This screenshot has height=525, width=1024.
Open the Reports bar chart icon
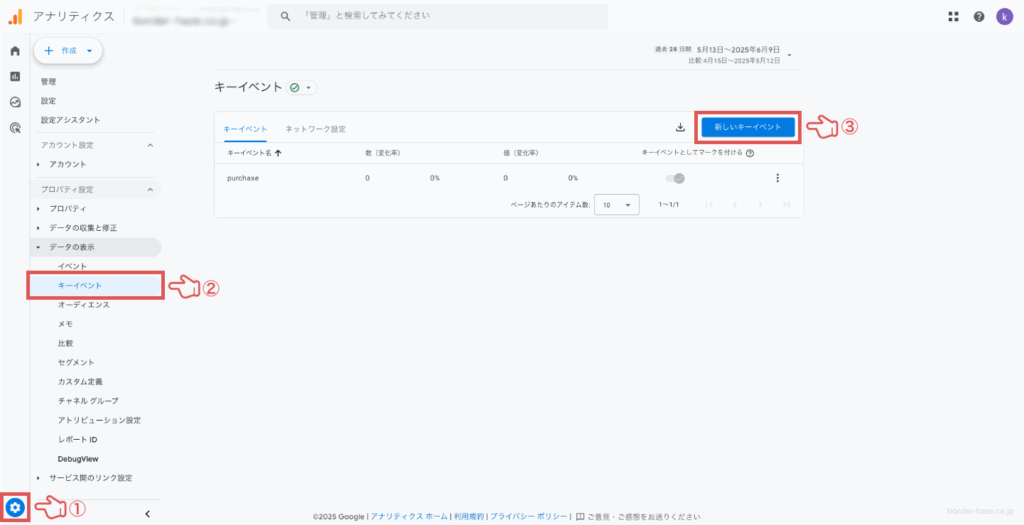click(x=15, y=76)
